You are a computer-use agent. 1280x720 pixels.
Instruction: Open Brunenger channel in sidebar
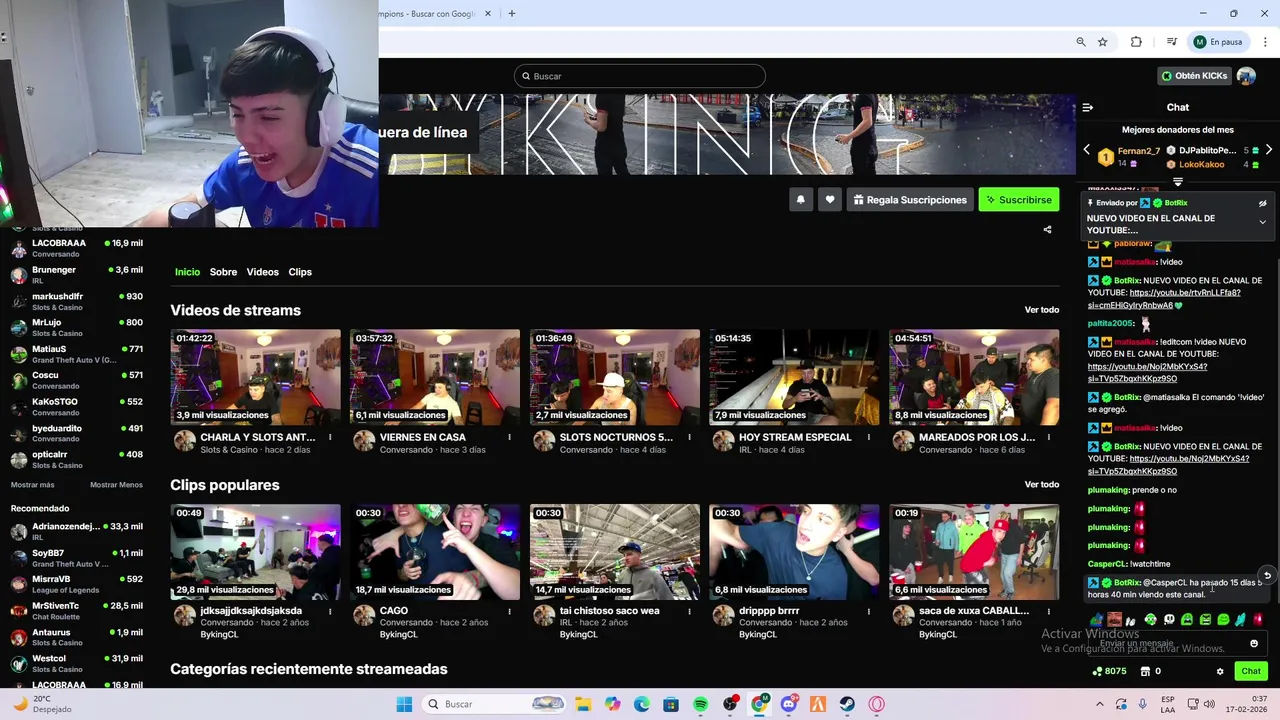coord(76,275)
